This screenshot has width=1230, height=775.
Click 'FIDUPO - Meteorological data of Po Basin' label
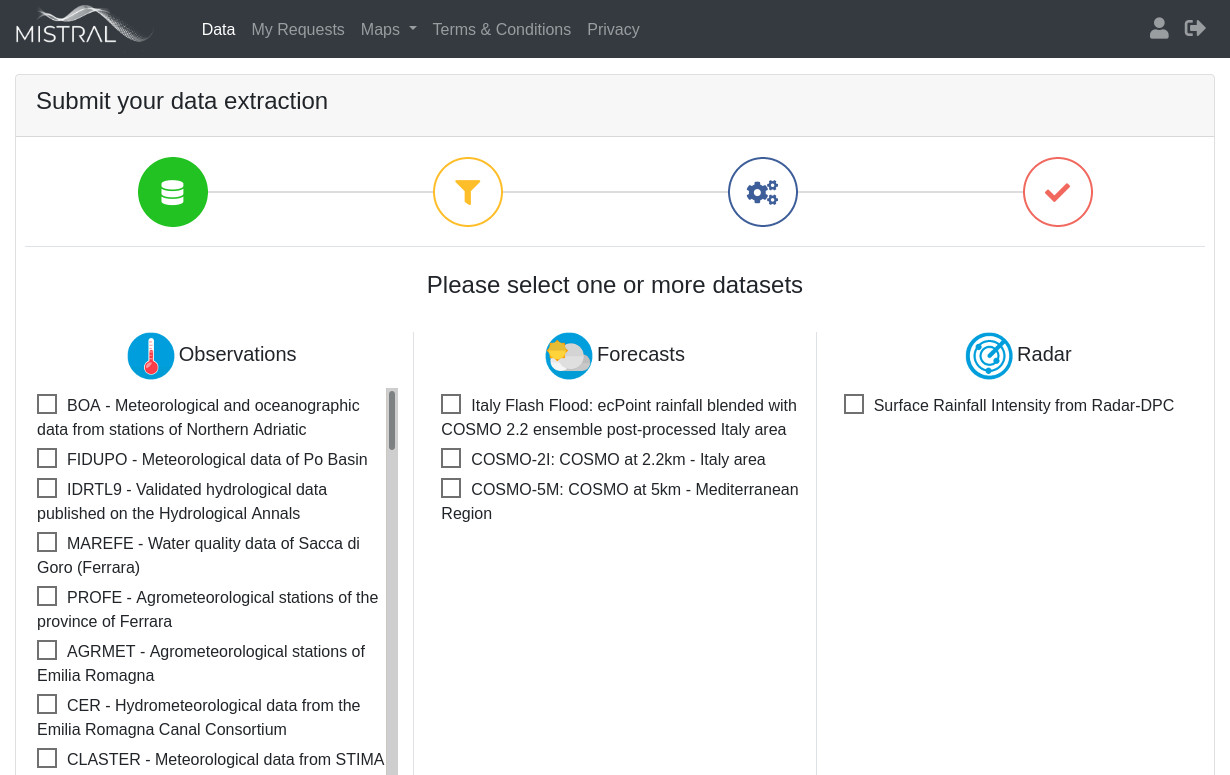point(217,460)
